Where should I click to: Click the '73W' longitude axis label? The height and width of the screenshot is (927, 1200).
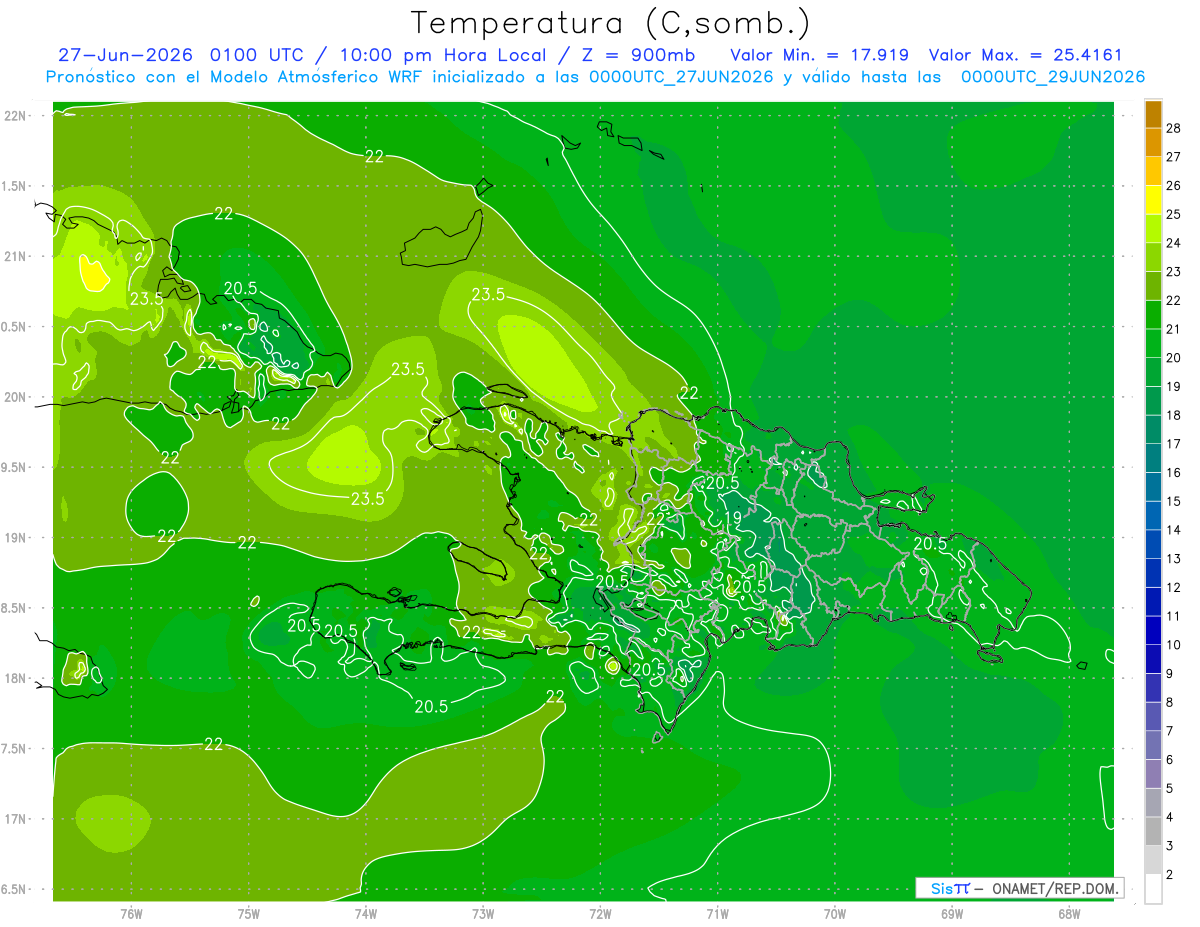pos(483,914)
